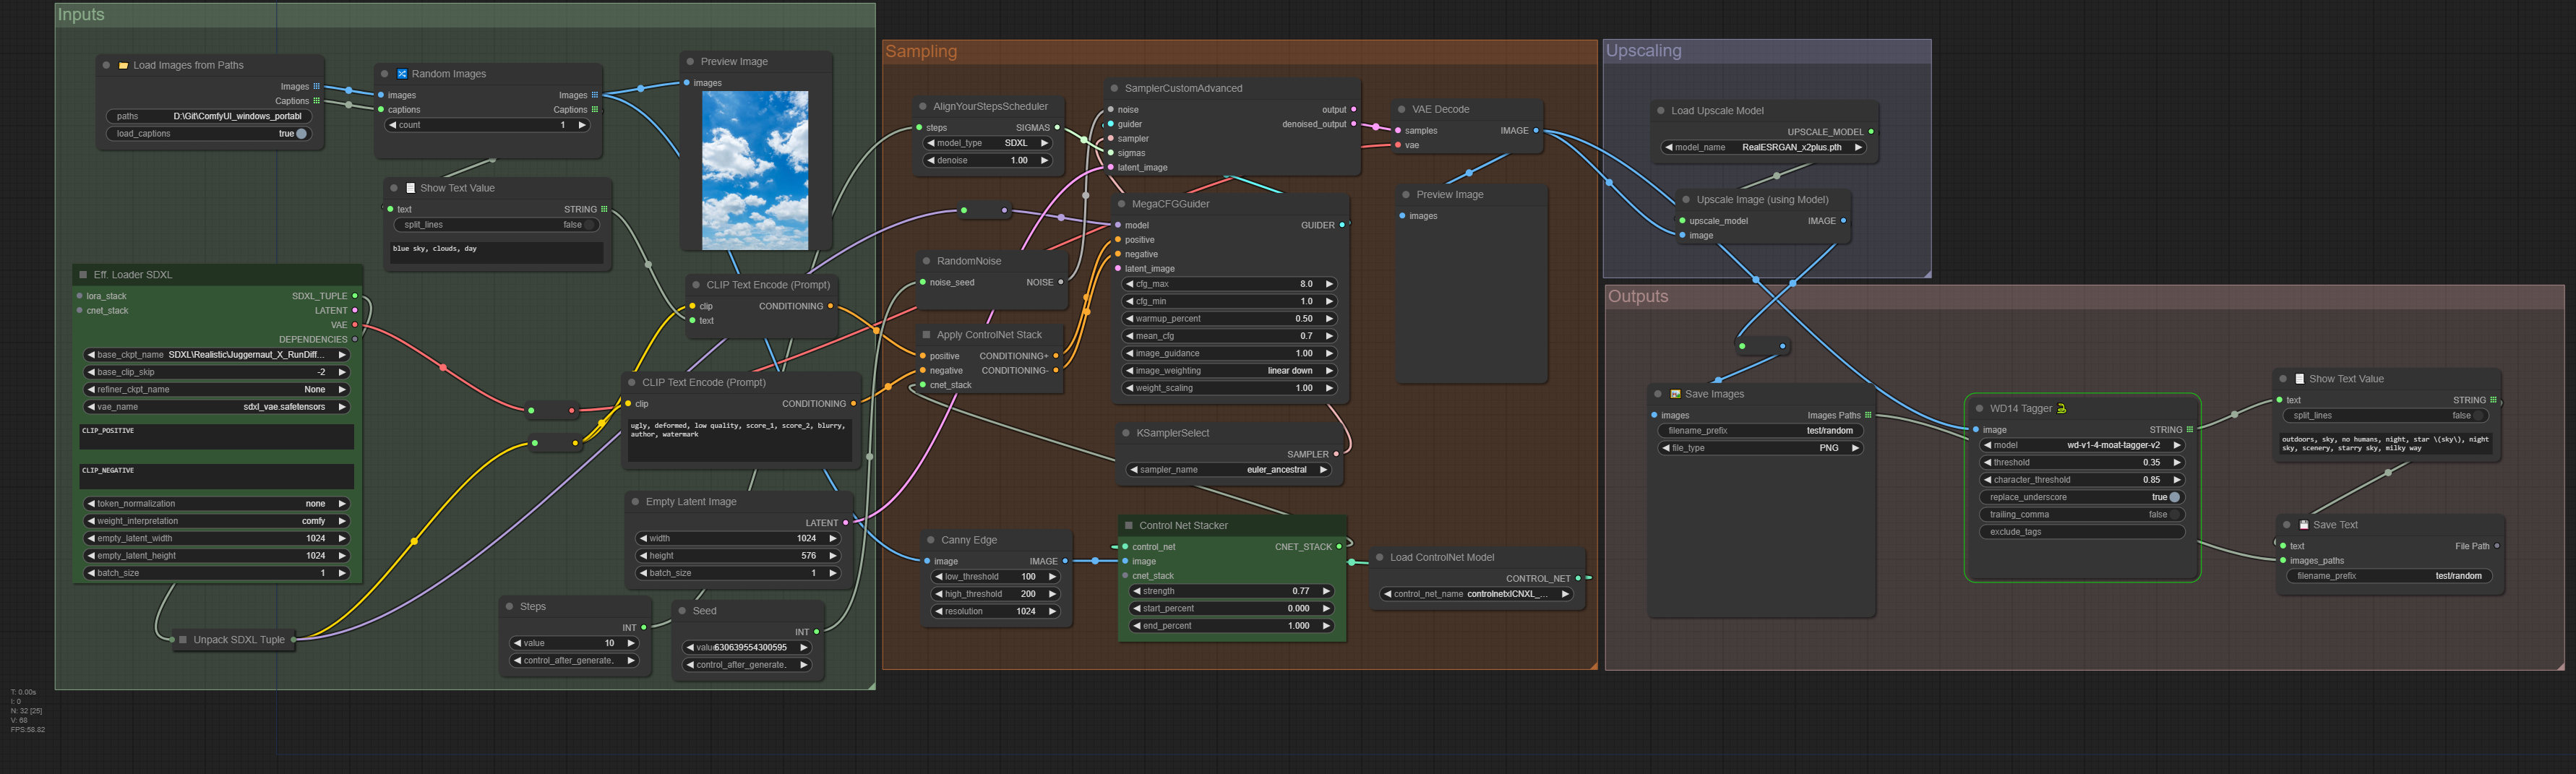Open the sampler_name dropdown showing euler_ancestral
The width and height of the screenshot is (2576, 774).
(1228, 470)
